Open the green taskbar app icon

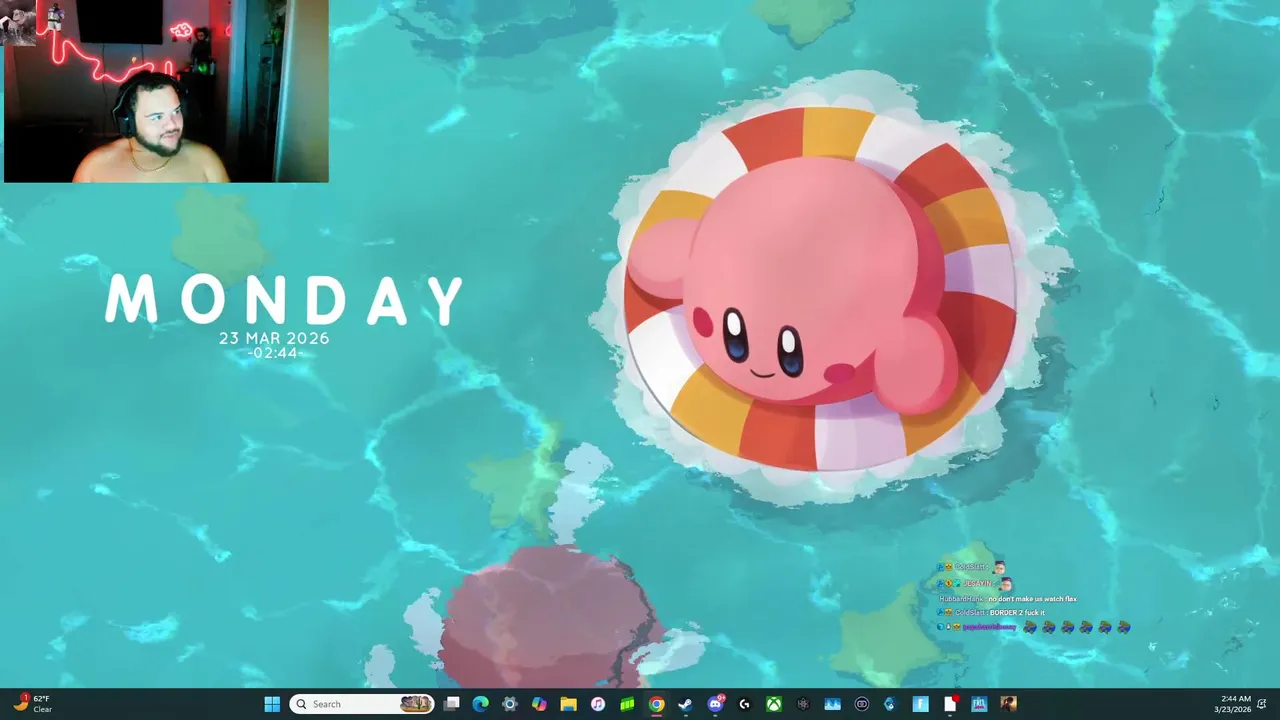(627, 704)
